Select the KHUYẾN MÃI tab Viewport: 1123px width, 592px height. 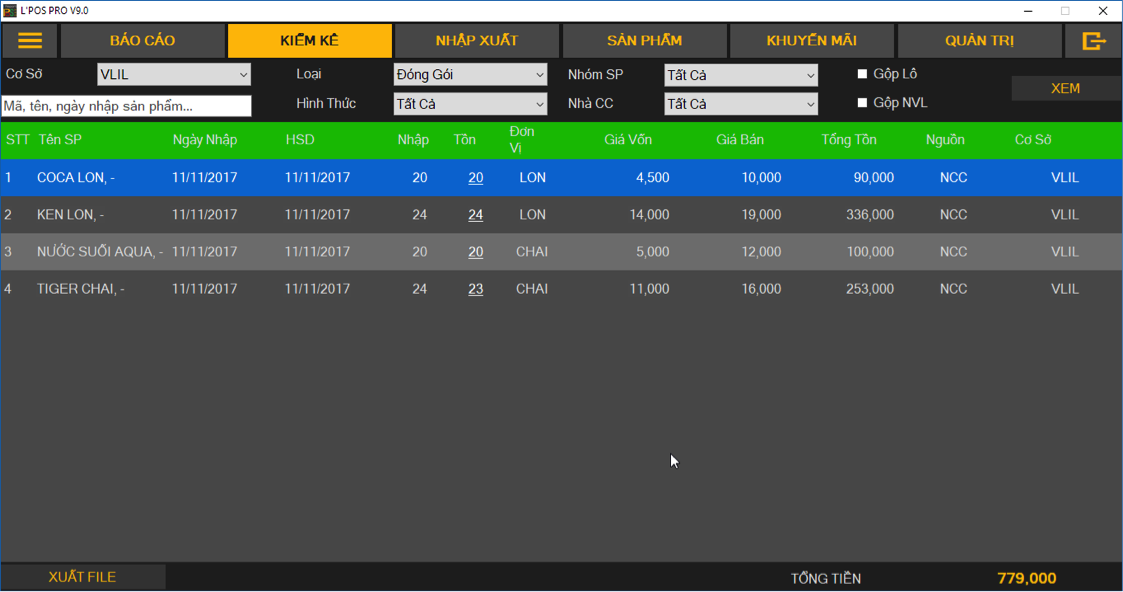[x=811, y=41]
